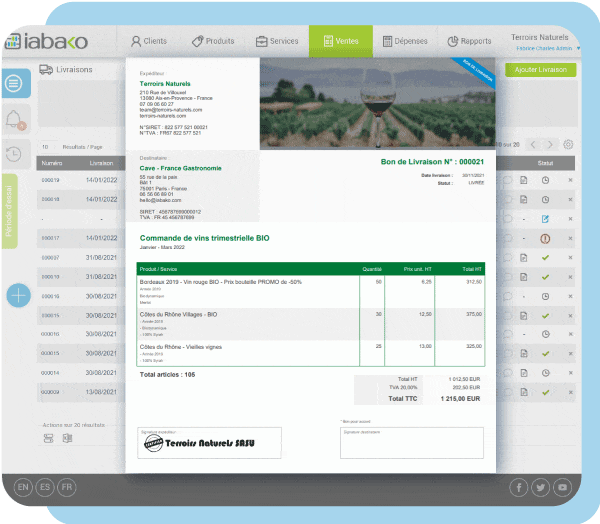Image resolution: width=600 pixels, height=524 pixels.
Task: Open the Clients menu
Action: 149,41
